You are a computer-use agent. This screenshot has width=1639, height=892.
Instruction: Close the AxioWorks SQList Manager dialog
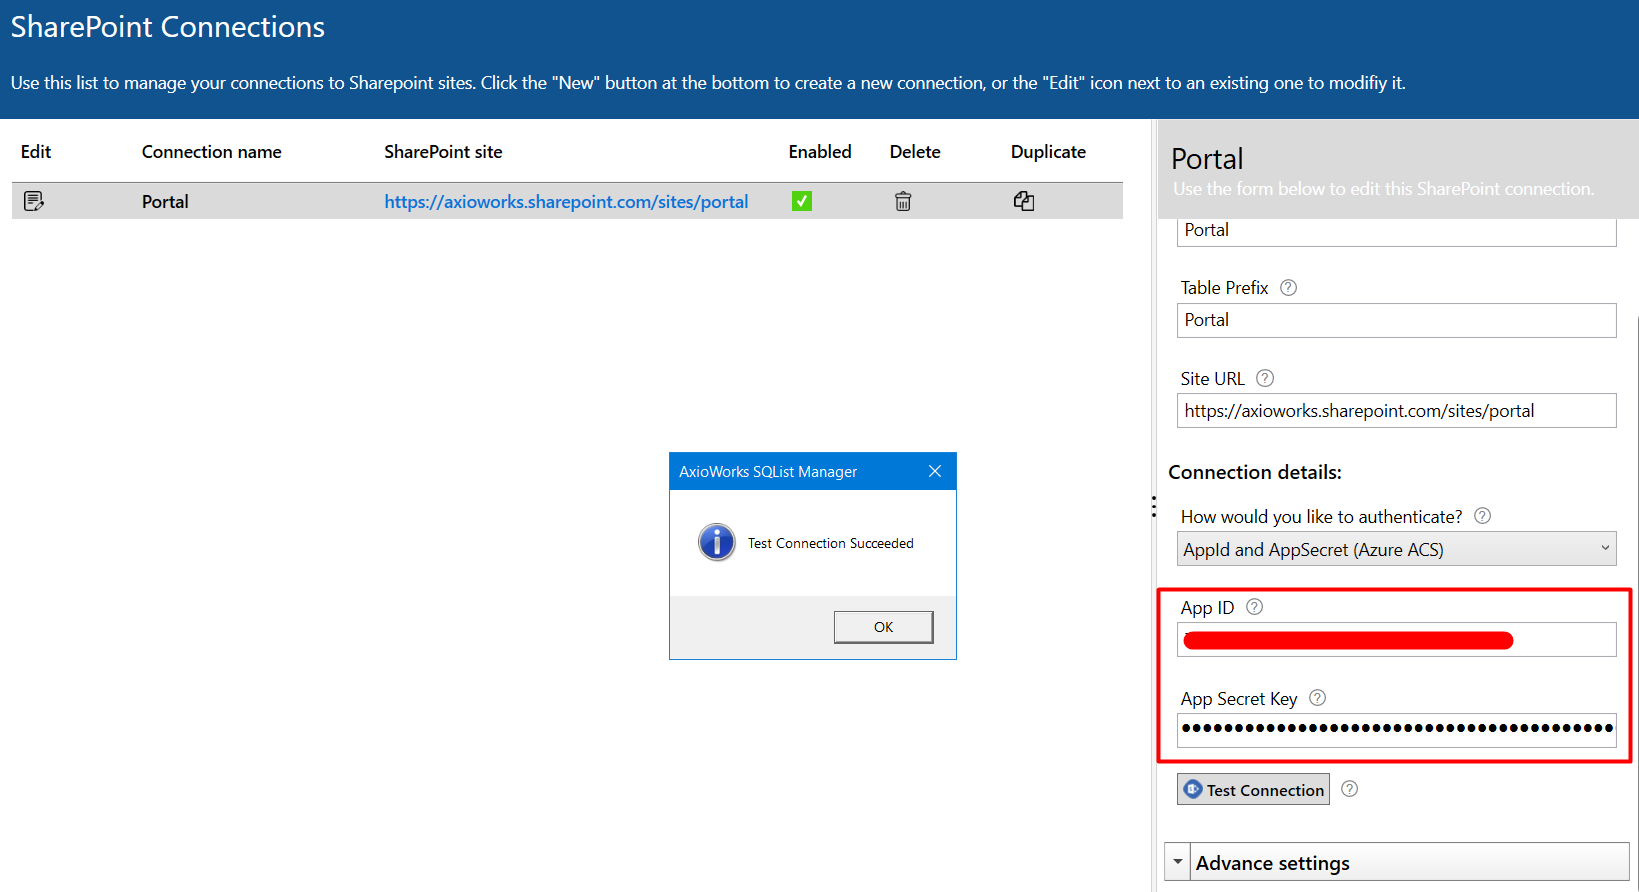pos(935,471)
